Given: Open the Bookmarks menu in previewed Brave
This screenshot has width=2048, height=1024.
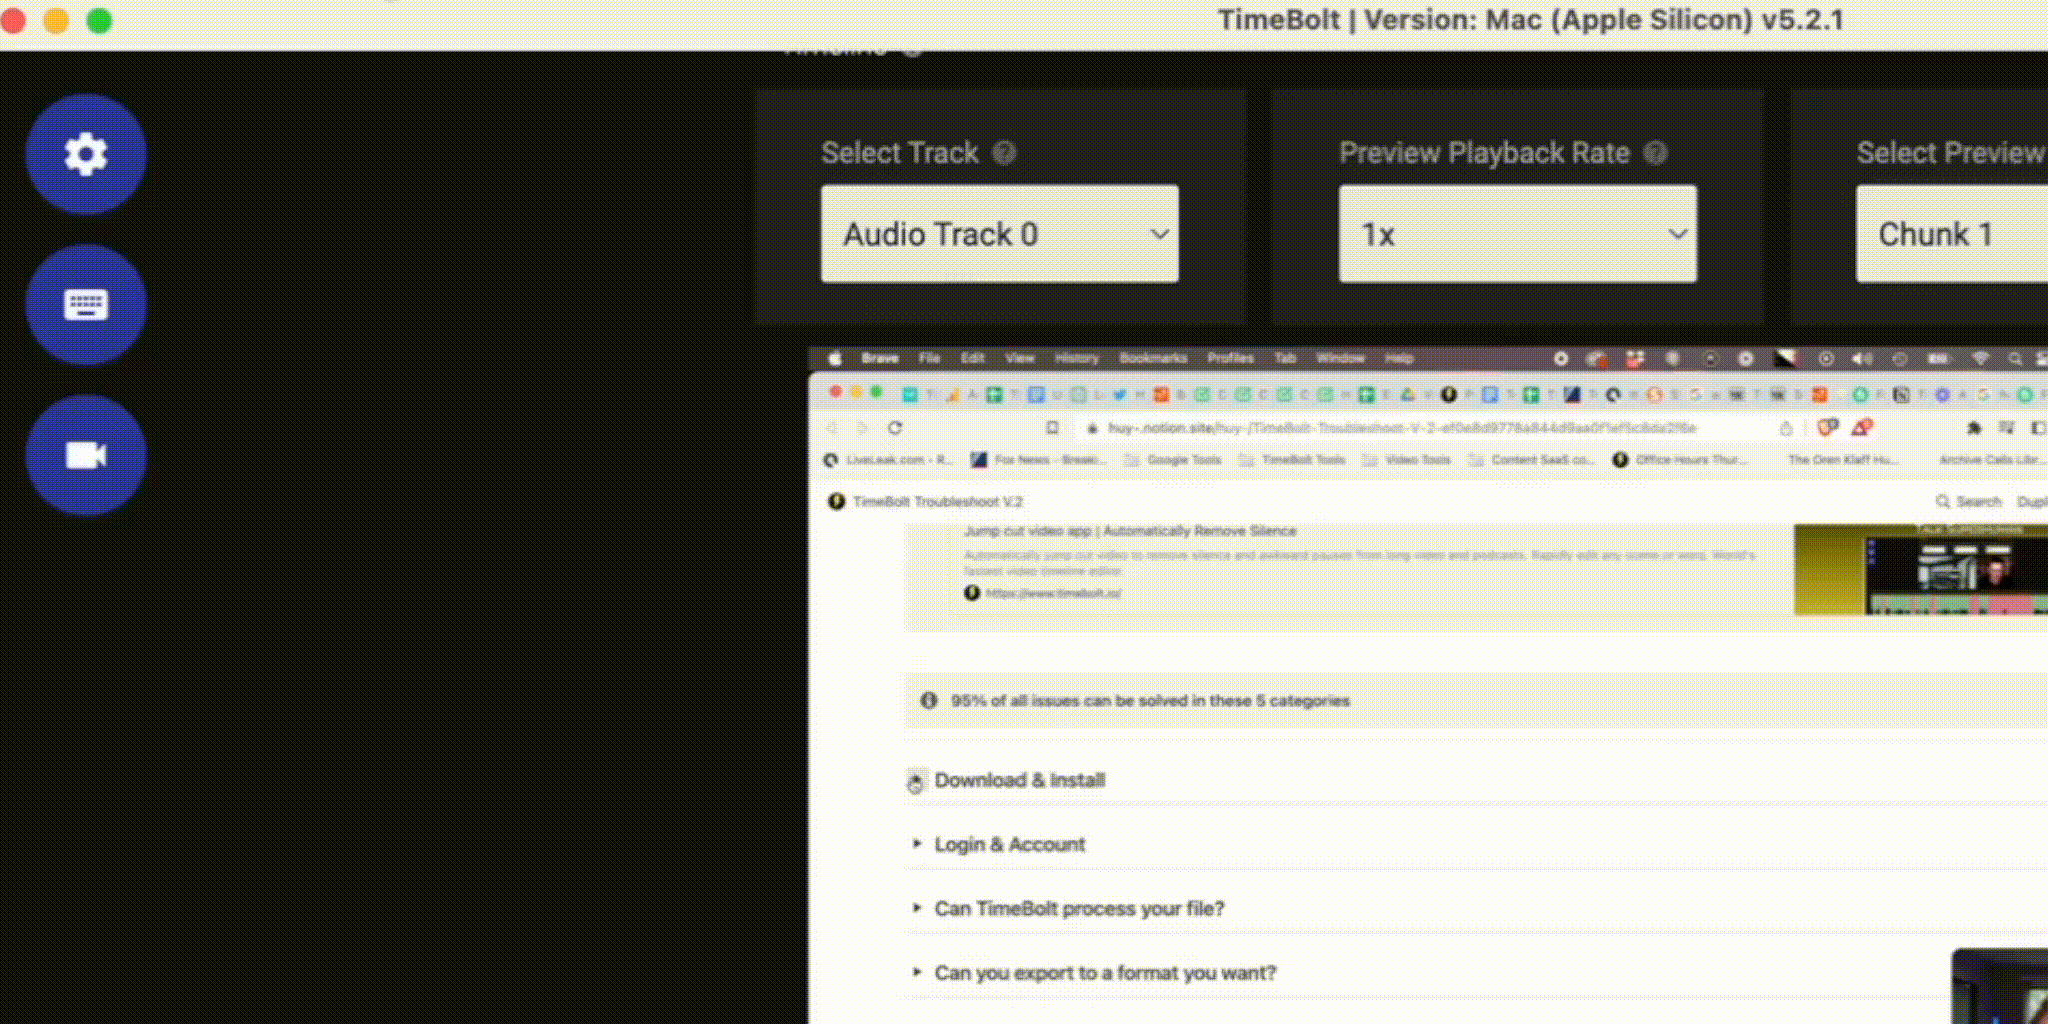Looking at the screenshot, I should click(1153, 358).
